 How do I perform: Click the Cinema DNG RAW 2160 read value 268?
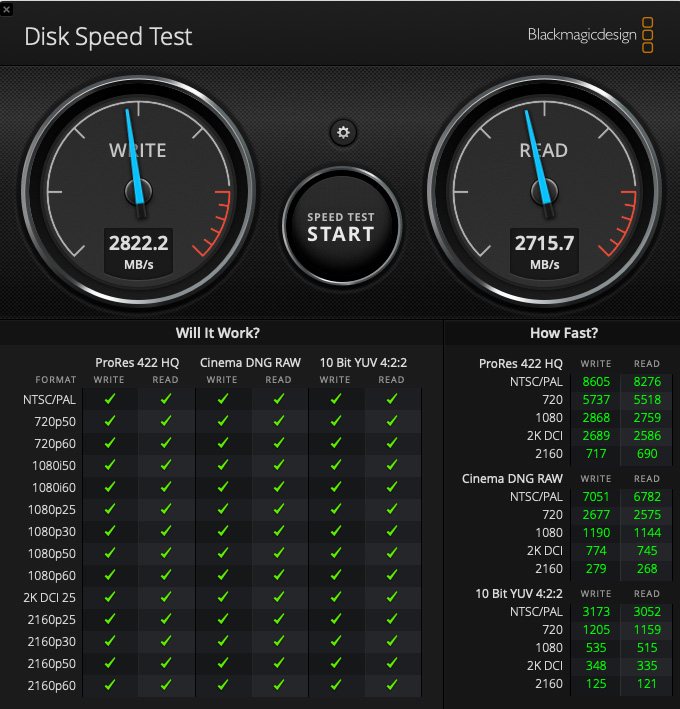[x=647, y=569]
